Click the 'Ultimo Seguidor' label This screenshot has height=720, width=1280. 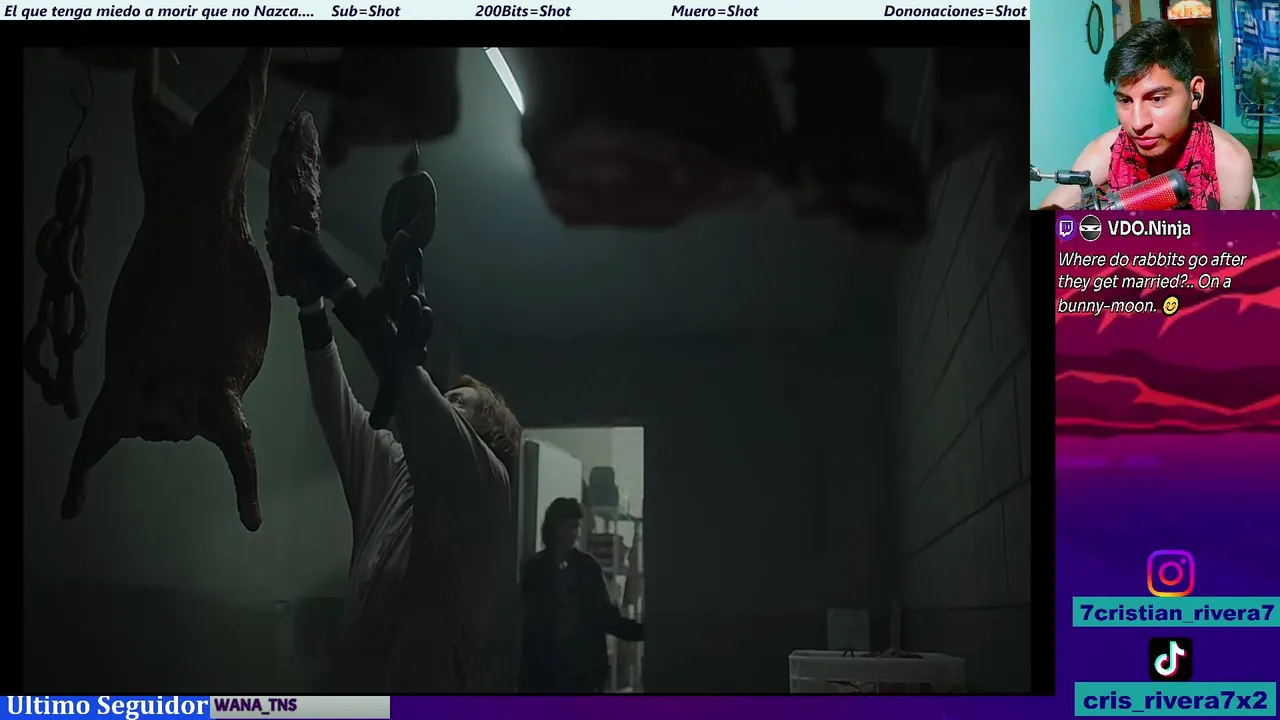(106, 706)
